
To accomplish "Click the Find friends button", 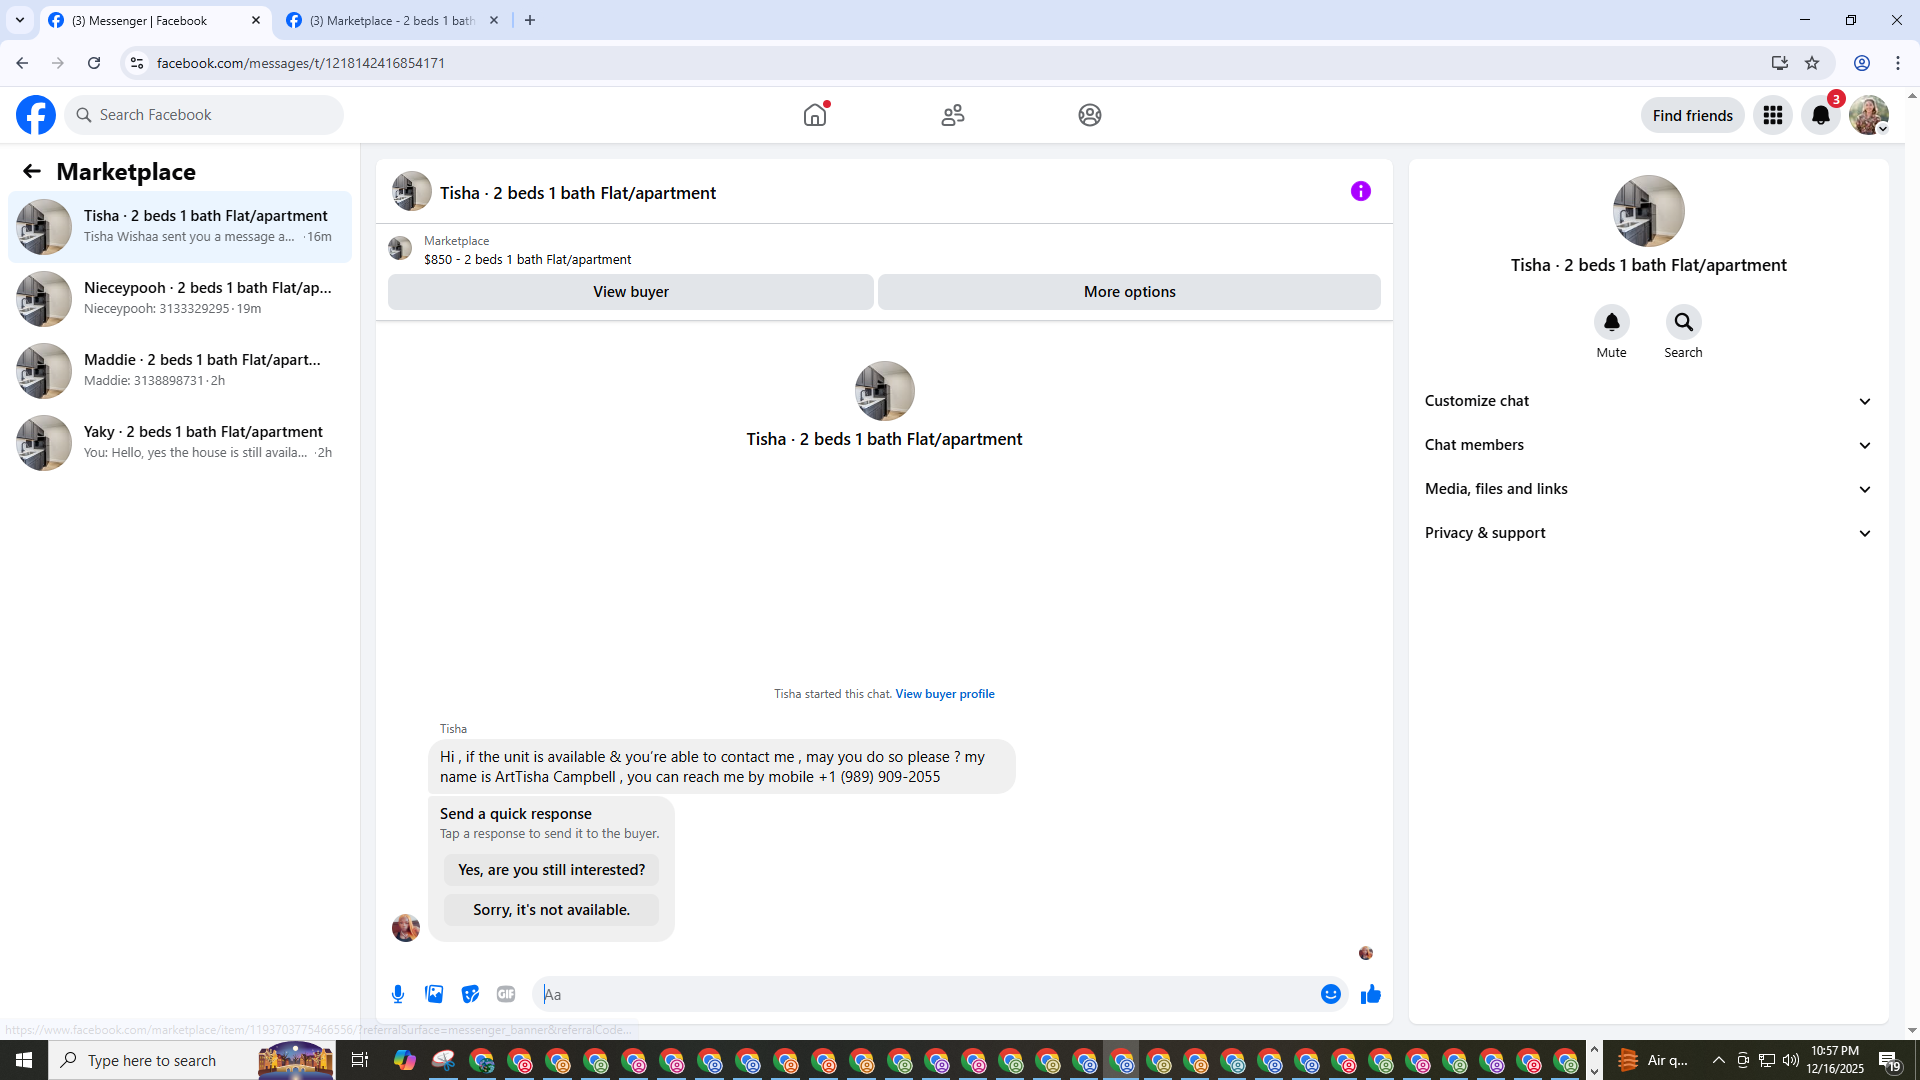I will click(x=1693, y=115).
